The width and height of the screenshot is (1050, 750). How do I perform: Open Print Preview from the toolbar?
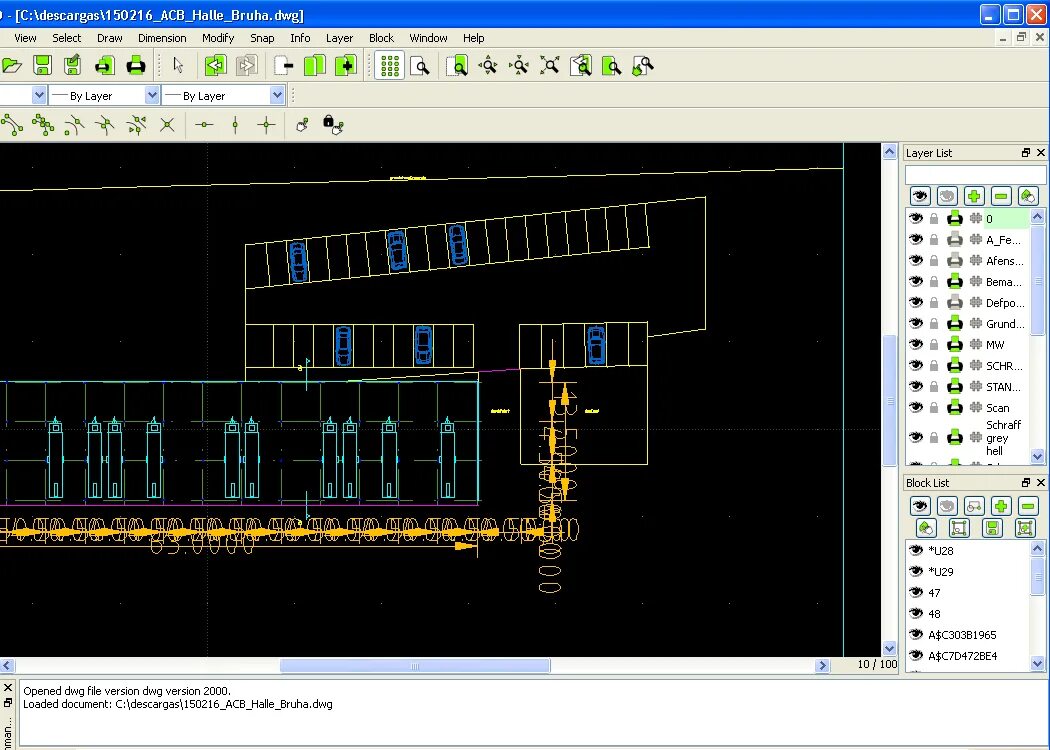point(104,66)
